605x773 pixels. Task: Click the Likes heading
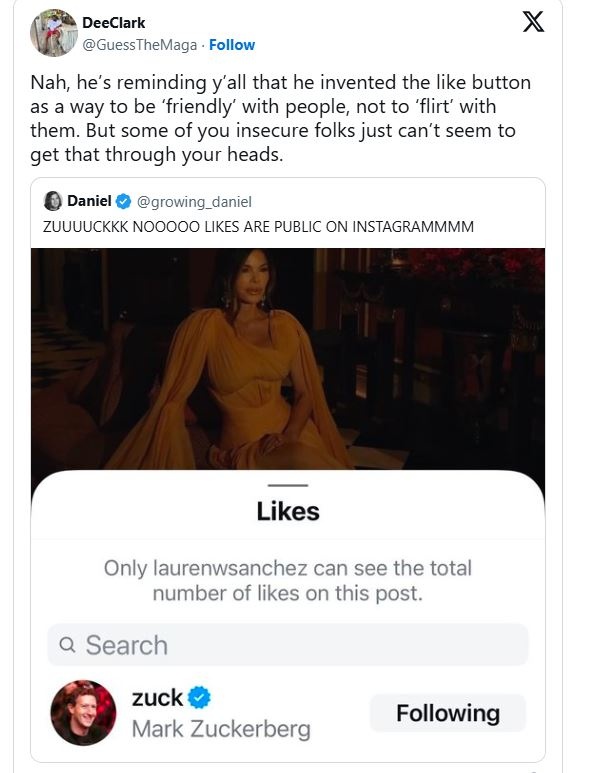click(x=288, y=511)
